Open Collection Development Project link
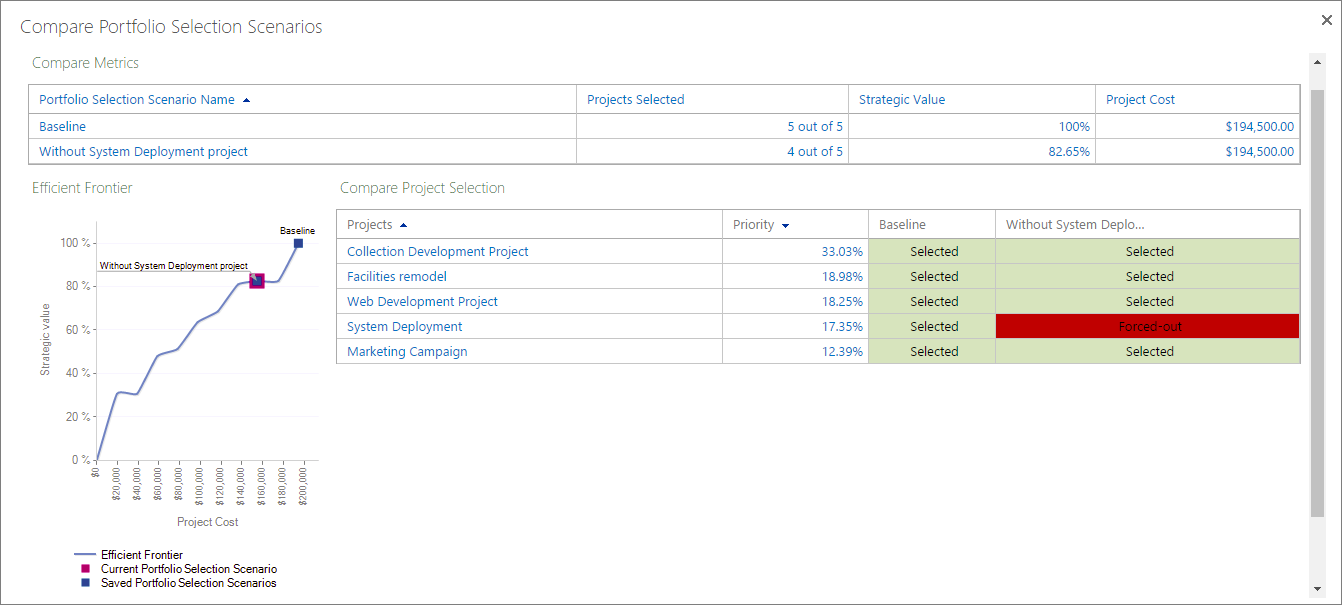Screen dimensions: 1342x605 tap(437, 252)
